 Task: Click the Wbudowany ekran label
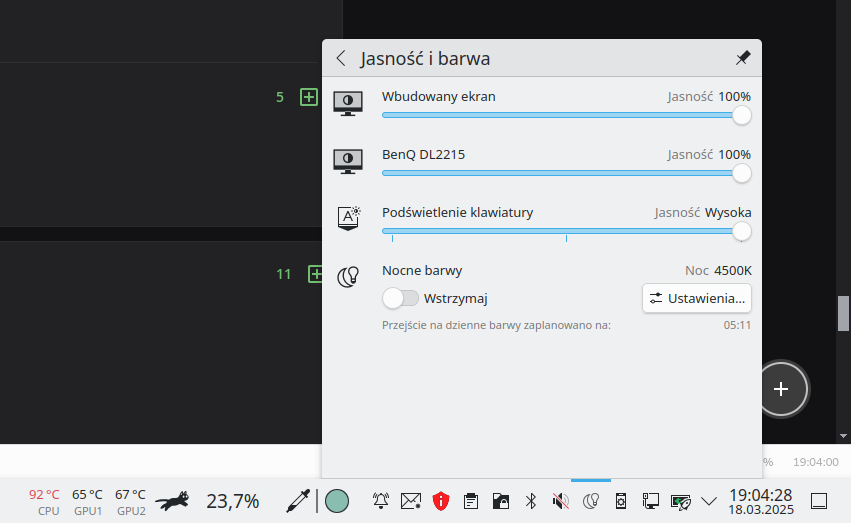439,97
